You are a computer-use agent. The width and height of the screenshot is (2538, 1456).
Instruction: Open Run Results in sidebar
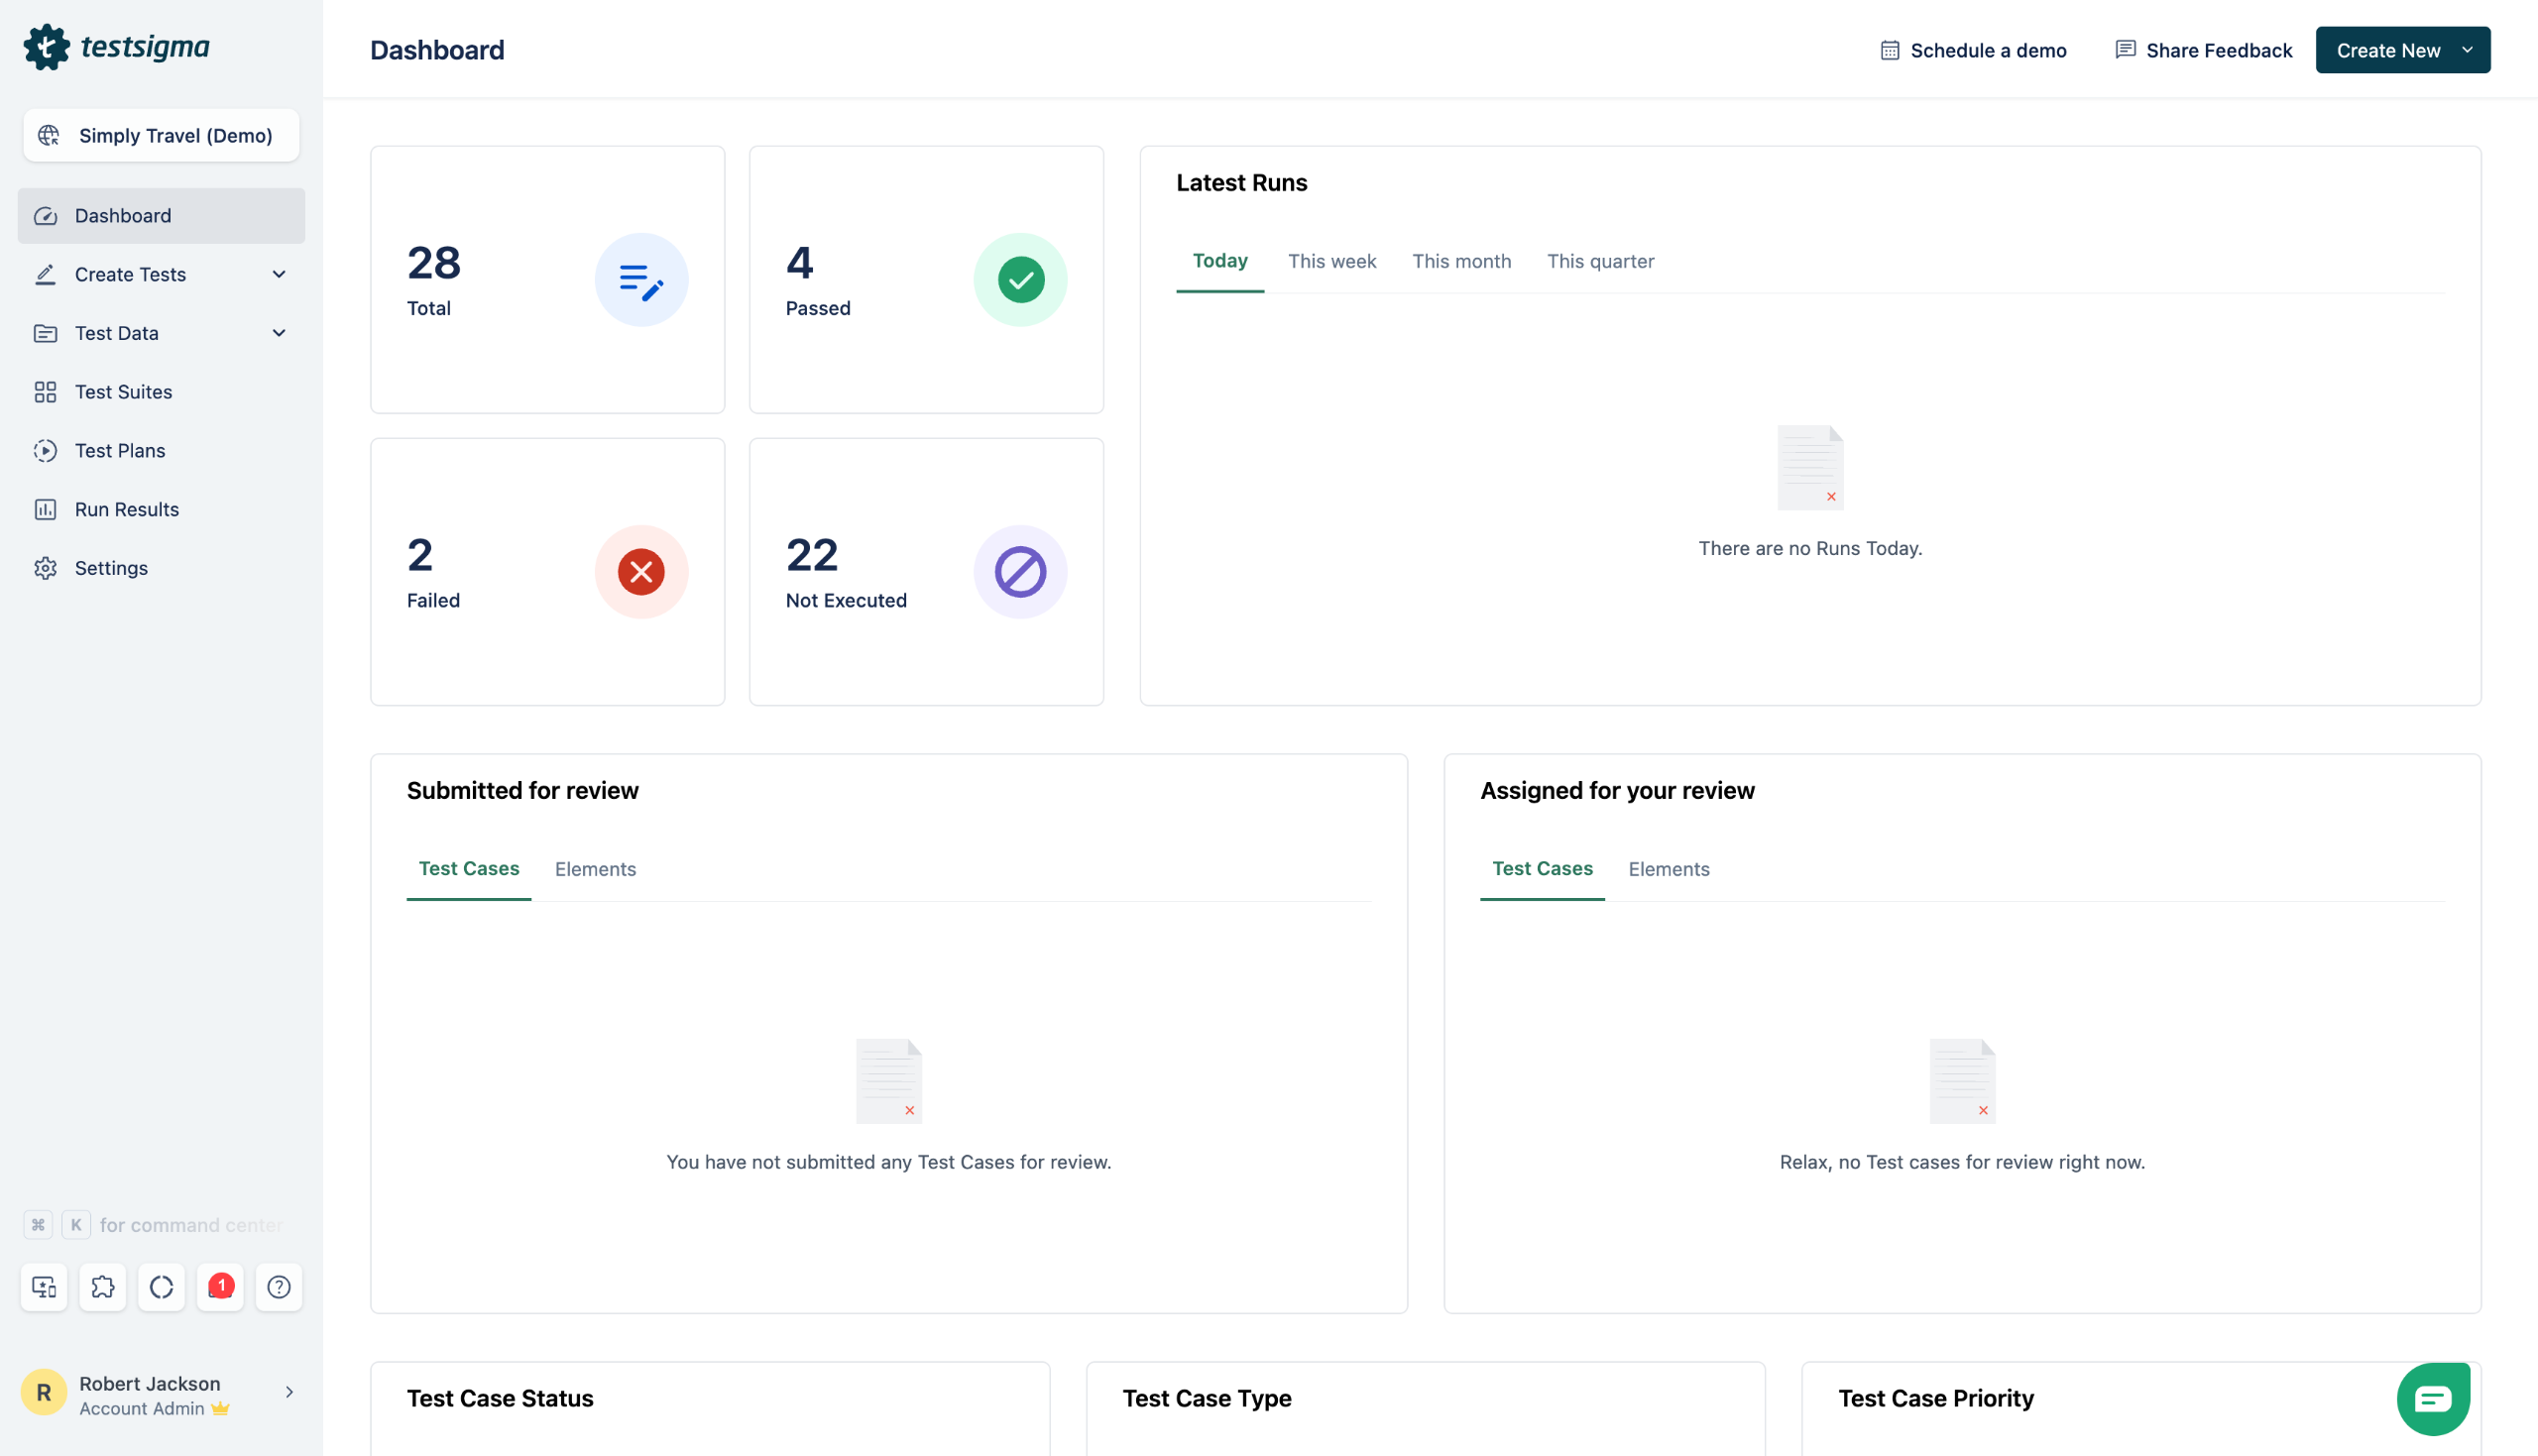126,509
